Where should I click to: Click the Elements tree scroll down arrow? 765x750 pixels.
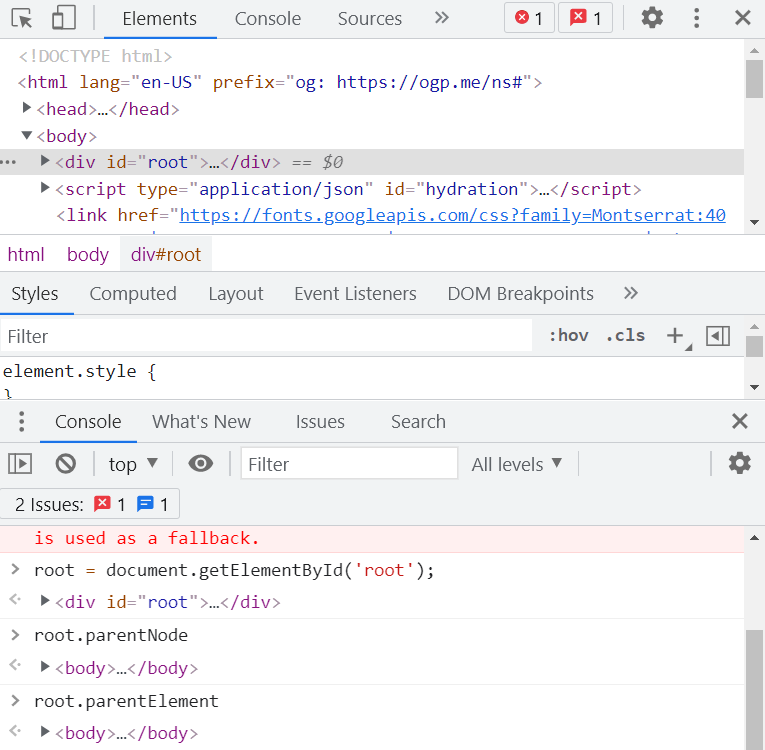pyautogui.click(x=754, y=223)
